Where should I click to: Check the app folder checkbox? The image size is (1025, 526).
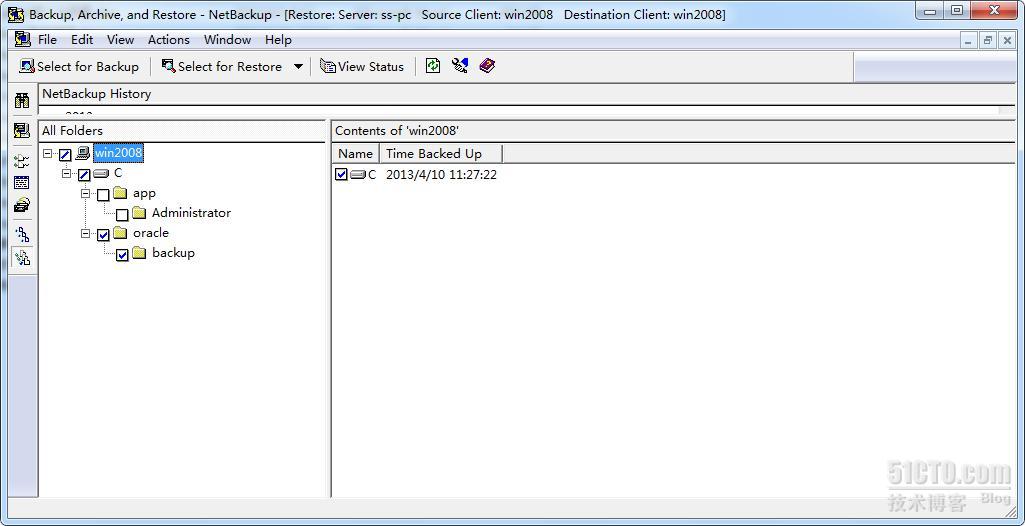103,195
